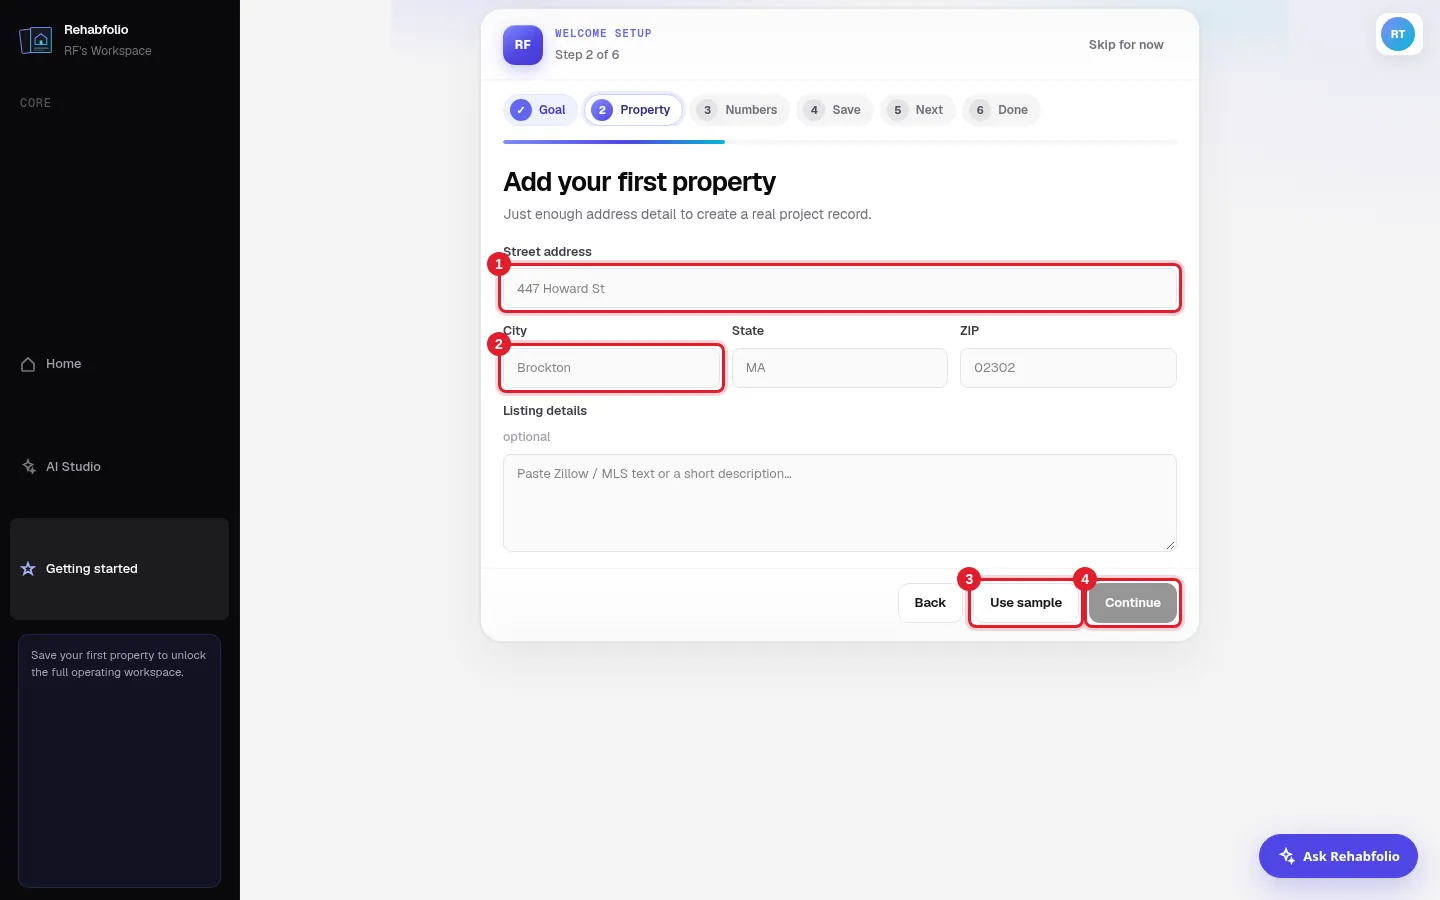Go to the Goal step tab
The height and width of the screenshot is (900, 1440).
pyautogui.click(x=540, y=110)
